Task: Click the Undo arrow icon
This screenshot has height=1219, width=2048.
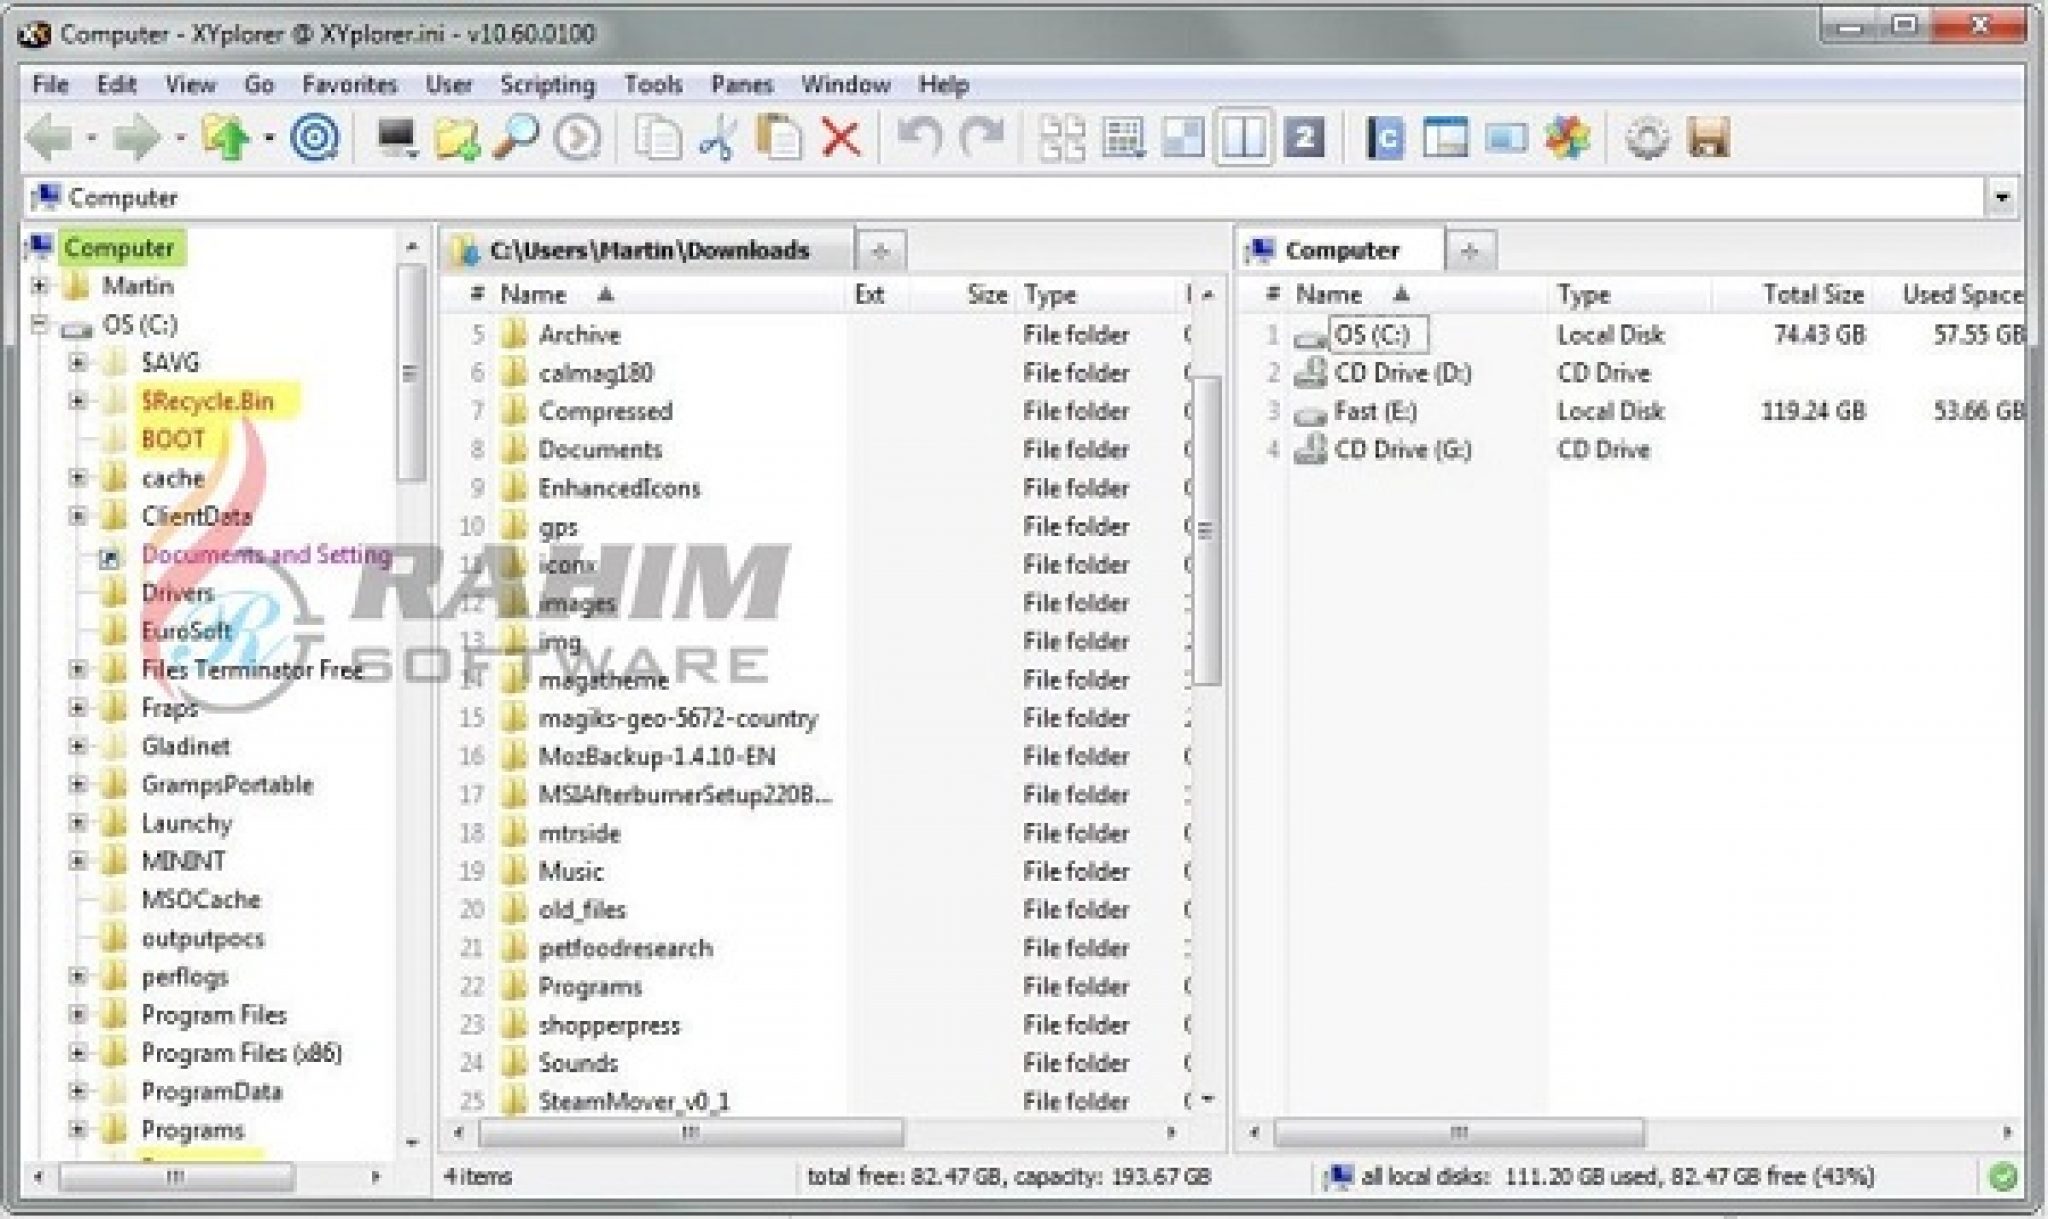Action: coord(919,138)
